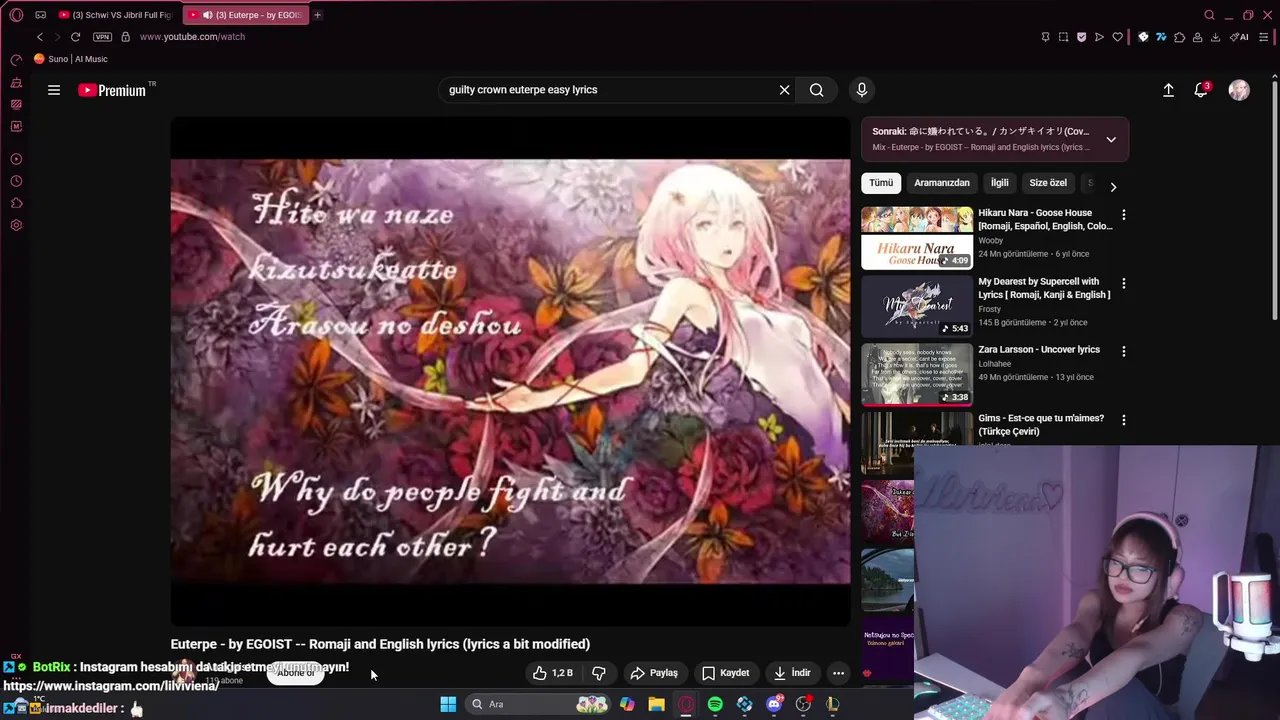Open YouTube account avatar menu
This screenshot has width=1280, height=720.
(x=1239, y=90)
